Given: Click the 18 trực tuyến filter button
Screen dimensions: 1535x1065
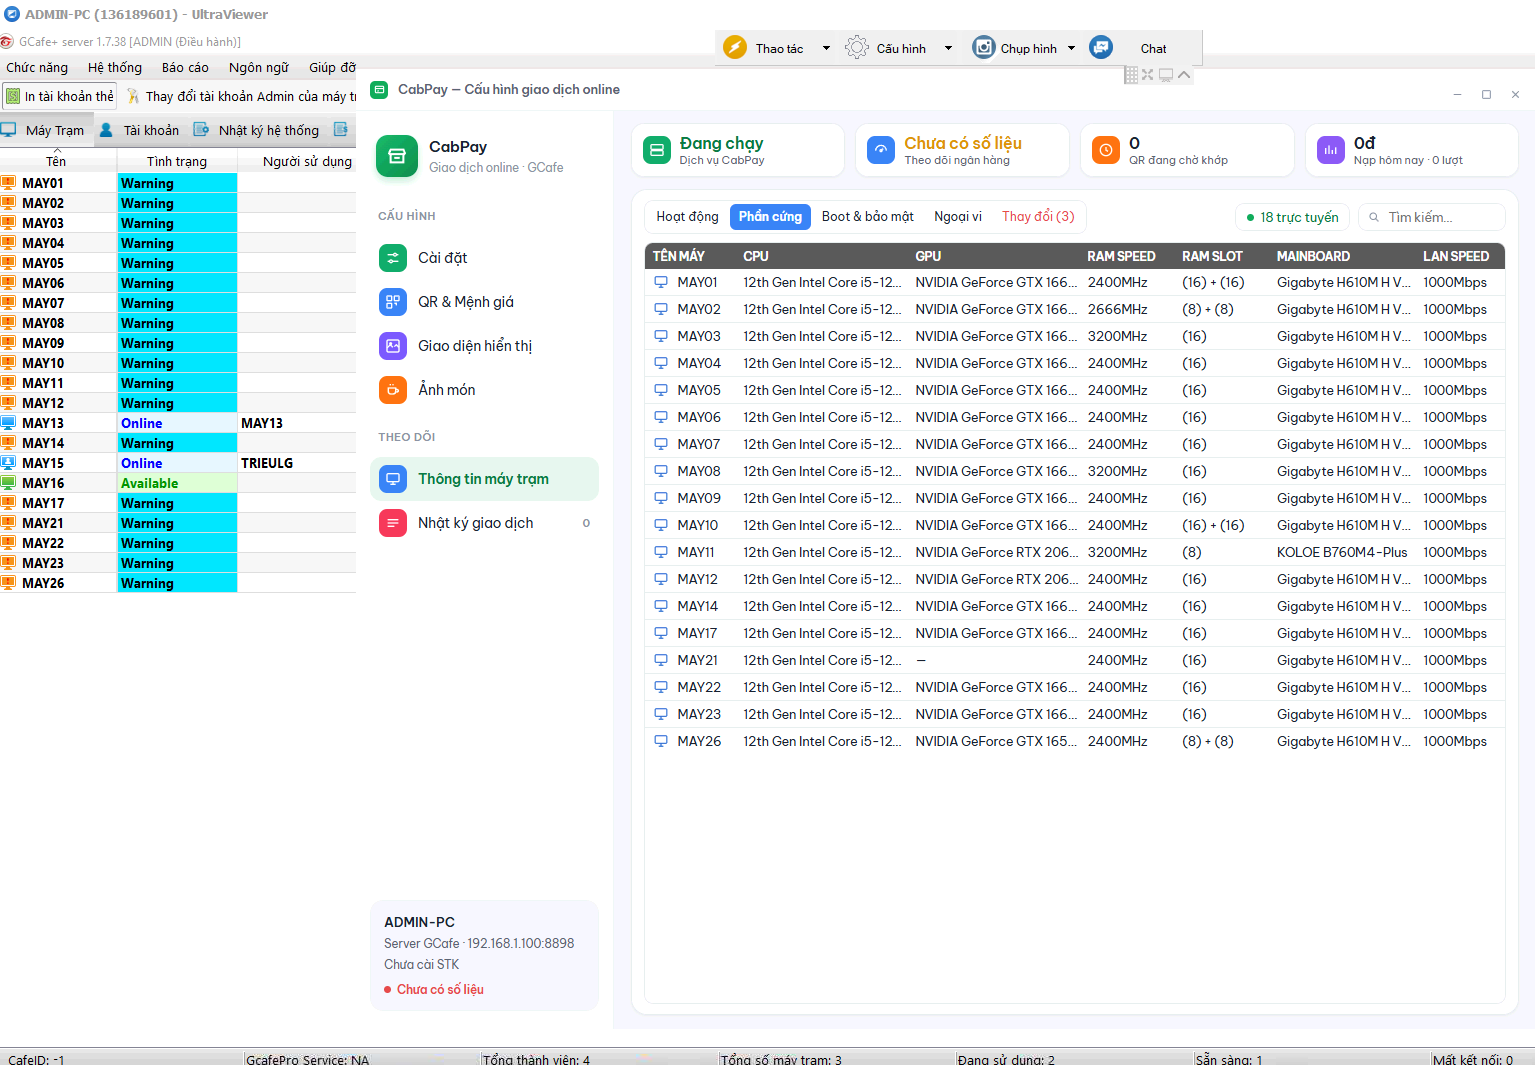Looking at the screenshot, I should [1292, 217].
